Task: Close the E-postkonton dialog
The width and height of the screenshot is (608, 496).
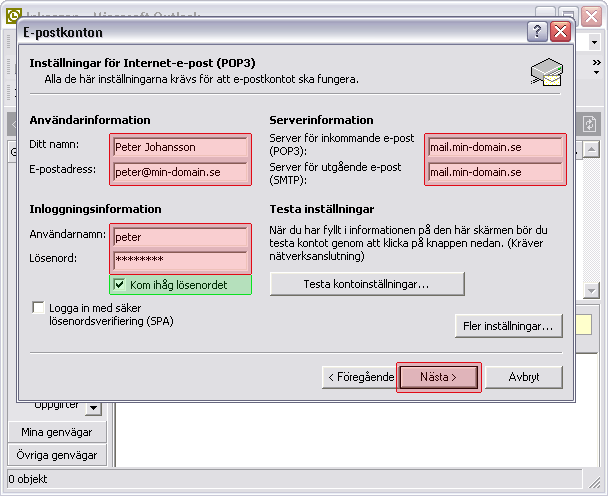Action: 560,31
